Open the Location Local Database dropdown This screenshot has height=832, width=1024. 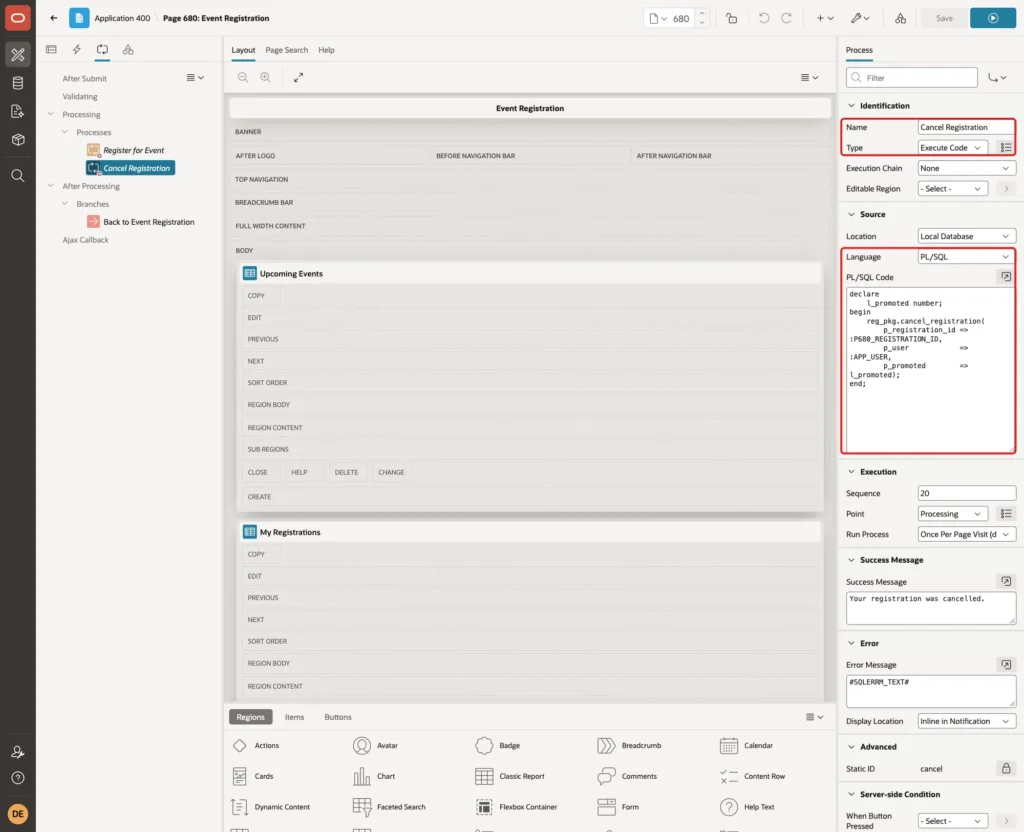point(967,236)
